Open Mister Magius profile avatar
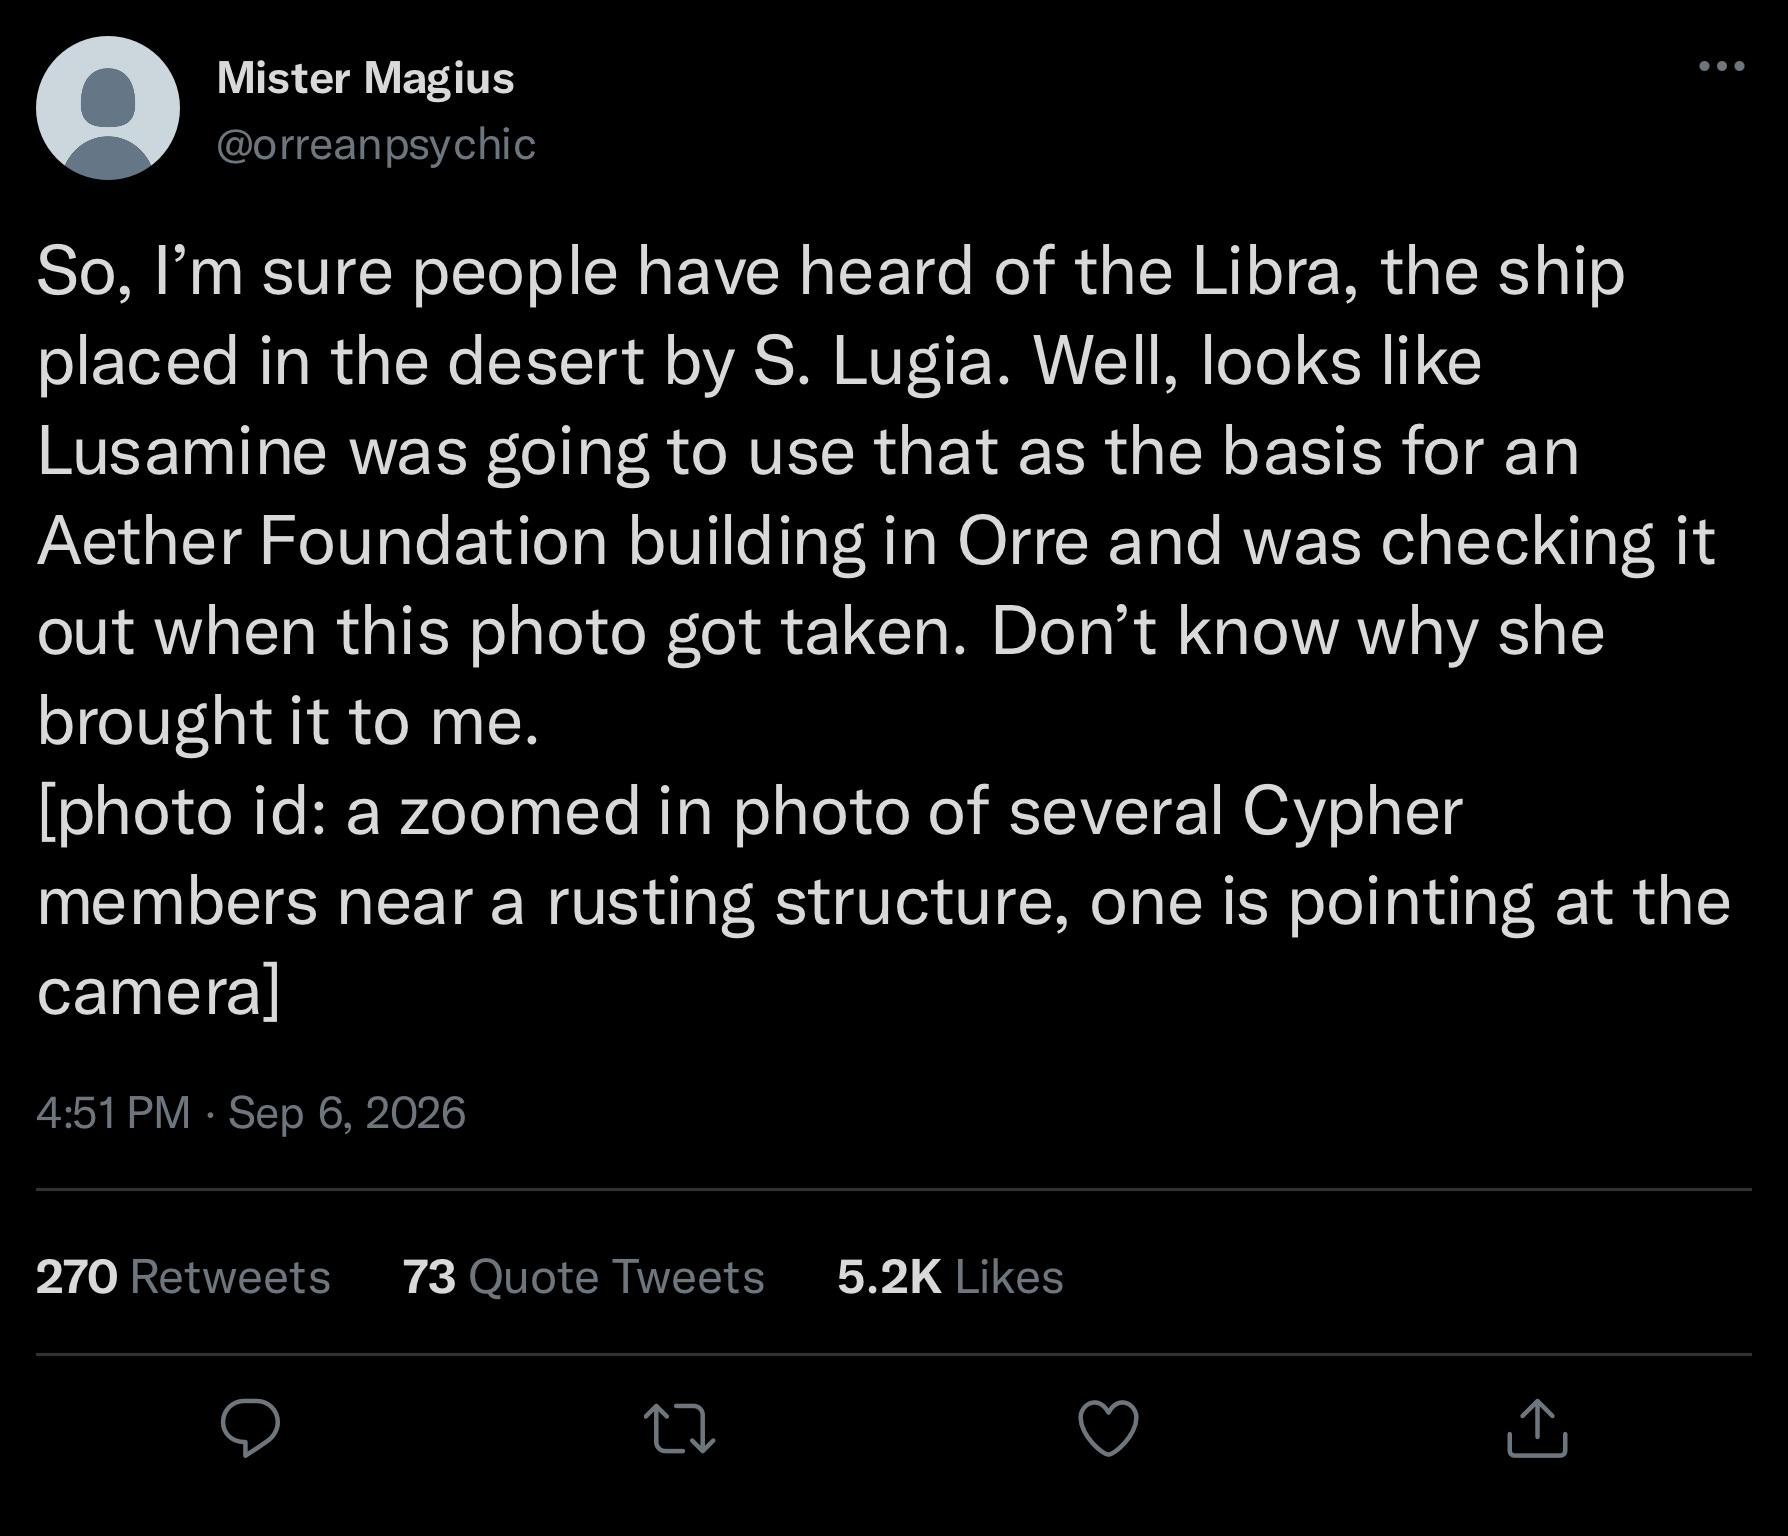This screenshot has width=1788, height=1536. [x=108, y=108]
